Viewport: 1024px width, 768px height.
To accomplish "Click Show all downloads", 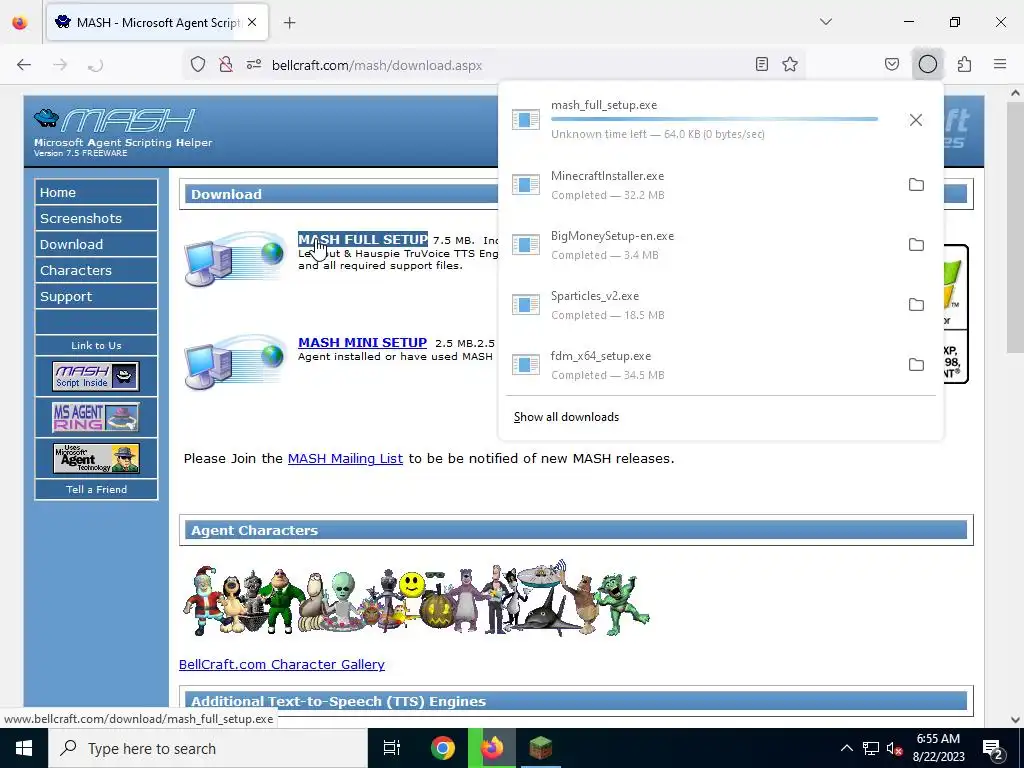I will click(x=566, y=417).
